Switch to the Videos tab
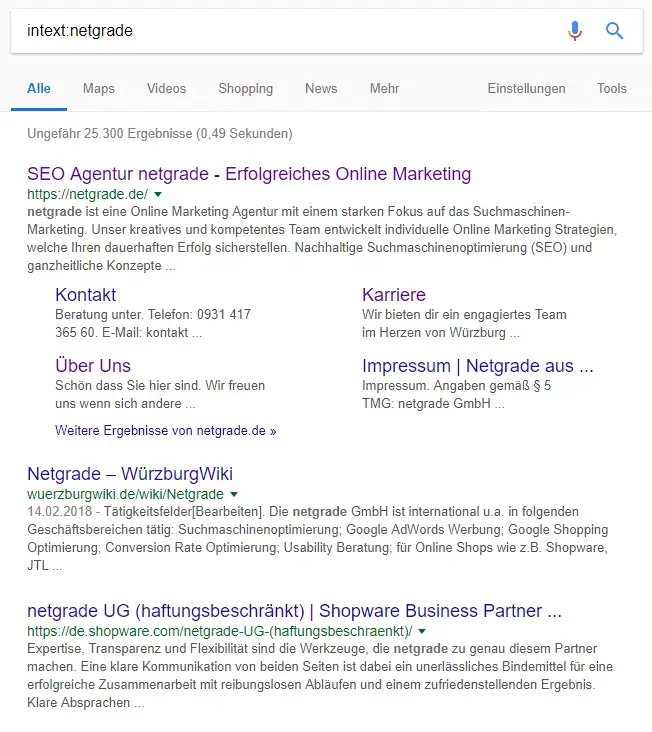Image resolution: width=652 pixels, height=732 pixels. click(166, 89)
